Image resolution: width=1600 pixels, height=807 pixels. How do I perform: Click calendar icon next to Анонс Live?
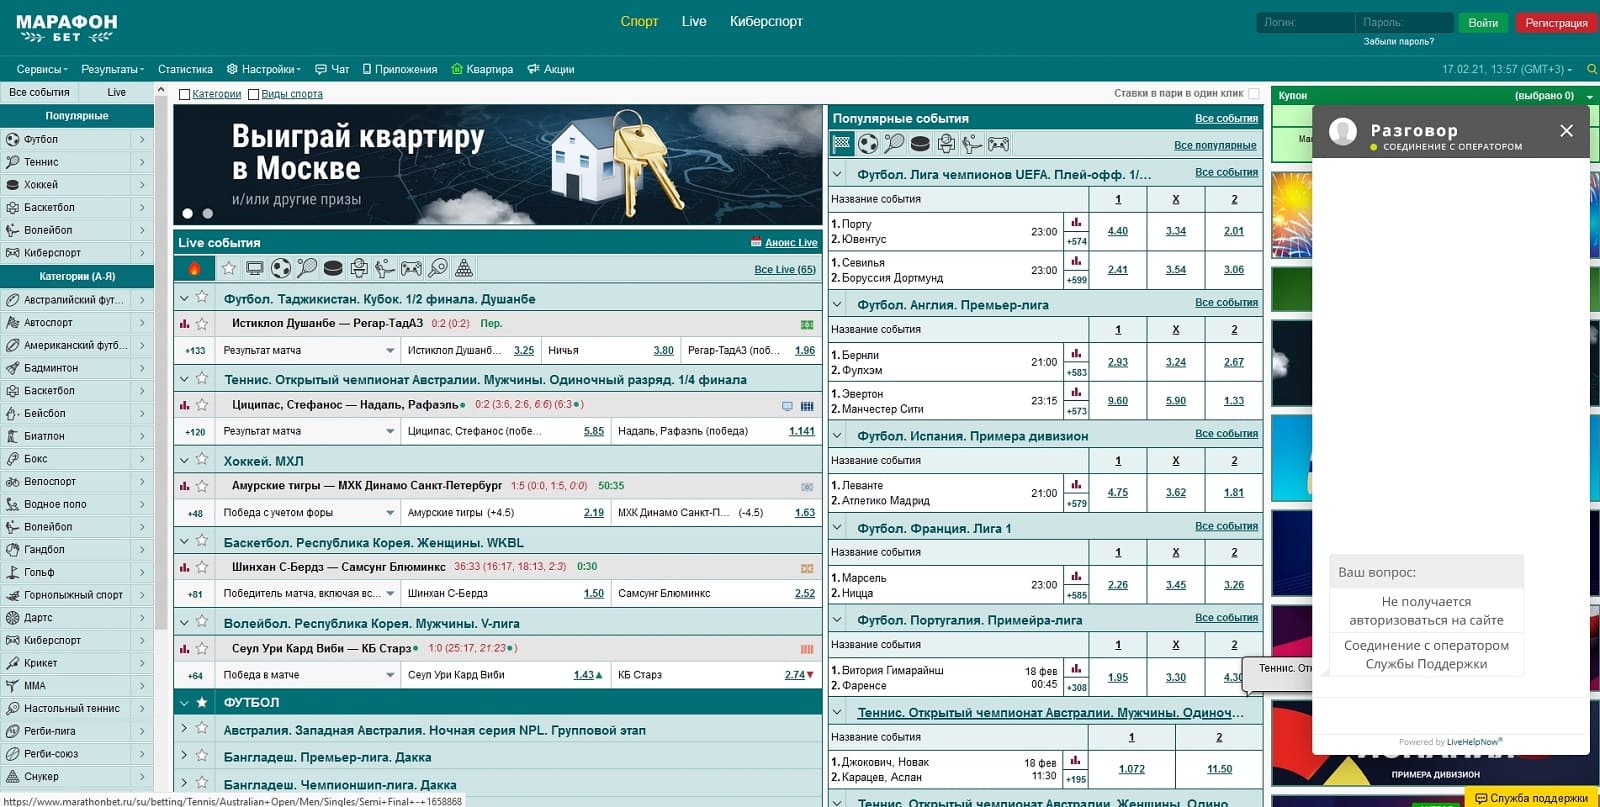pos(756,242)
